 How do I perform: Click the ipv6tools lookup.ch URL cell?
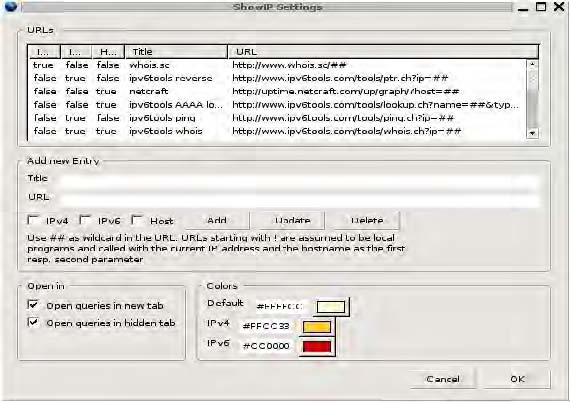point(376,105)
